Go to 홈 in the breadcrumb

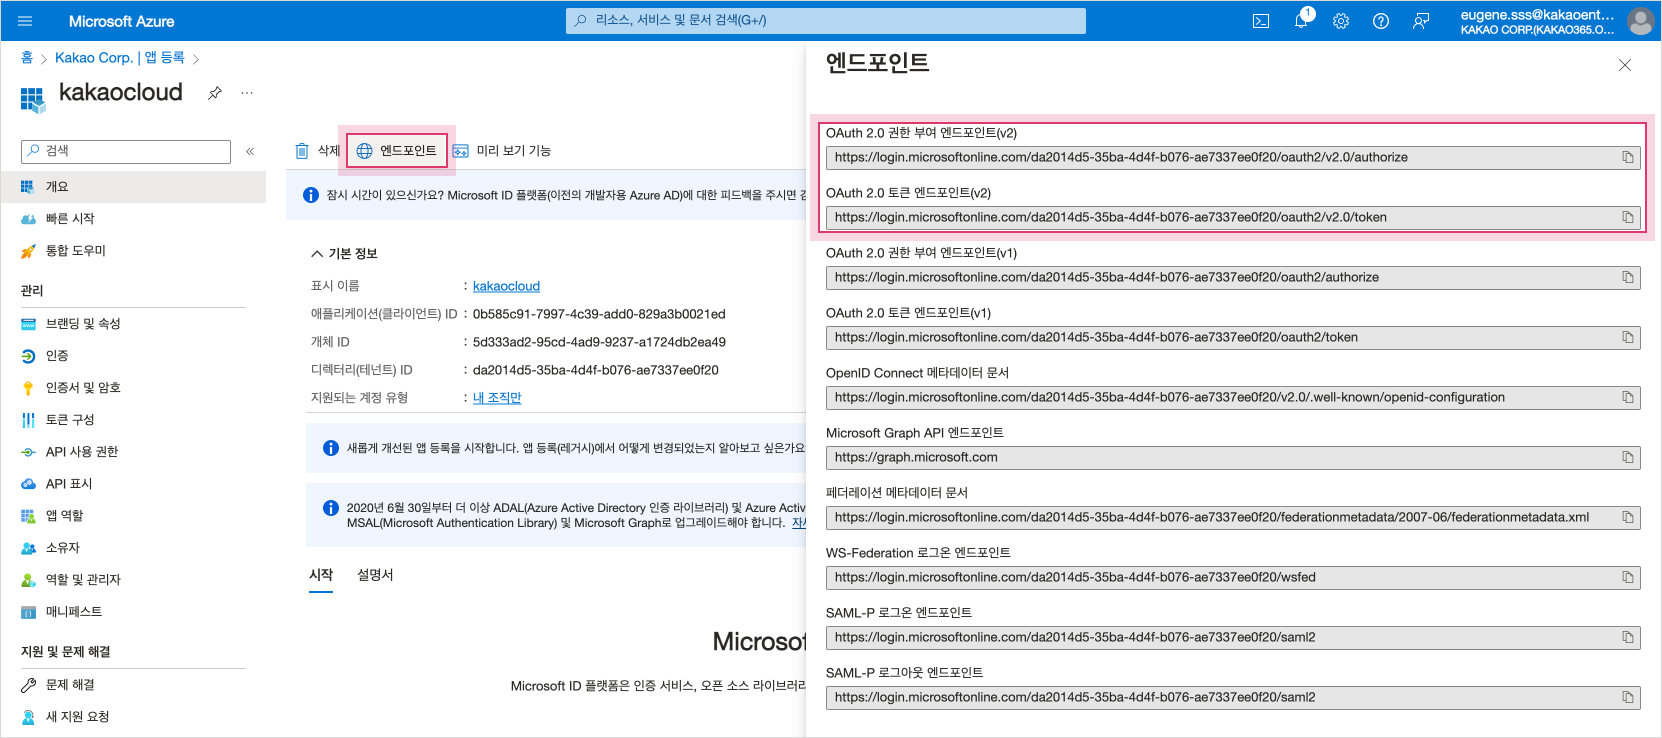tap(27, 58)
